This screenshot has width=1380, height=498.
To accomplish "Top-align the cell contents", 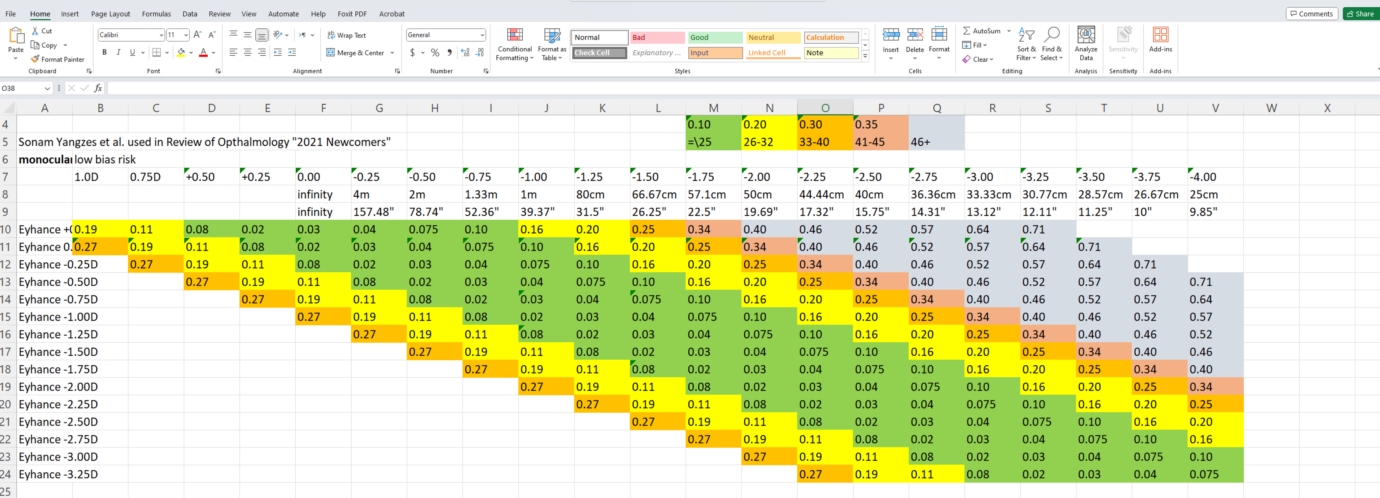I will [233, 34].
